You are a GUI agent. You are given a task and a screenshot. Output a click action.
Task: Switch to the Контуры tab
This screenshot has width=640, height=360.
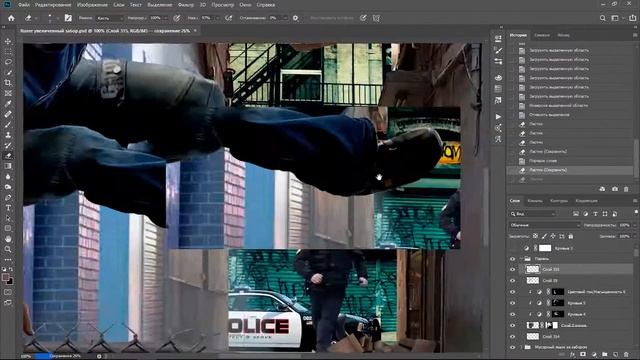(x=559, y=201)
